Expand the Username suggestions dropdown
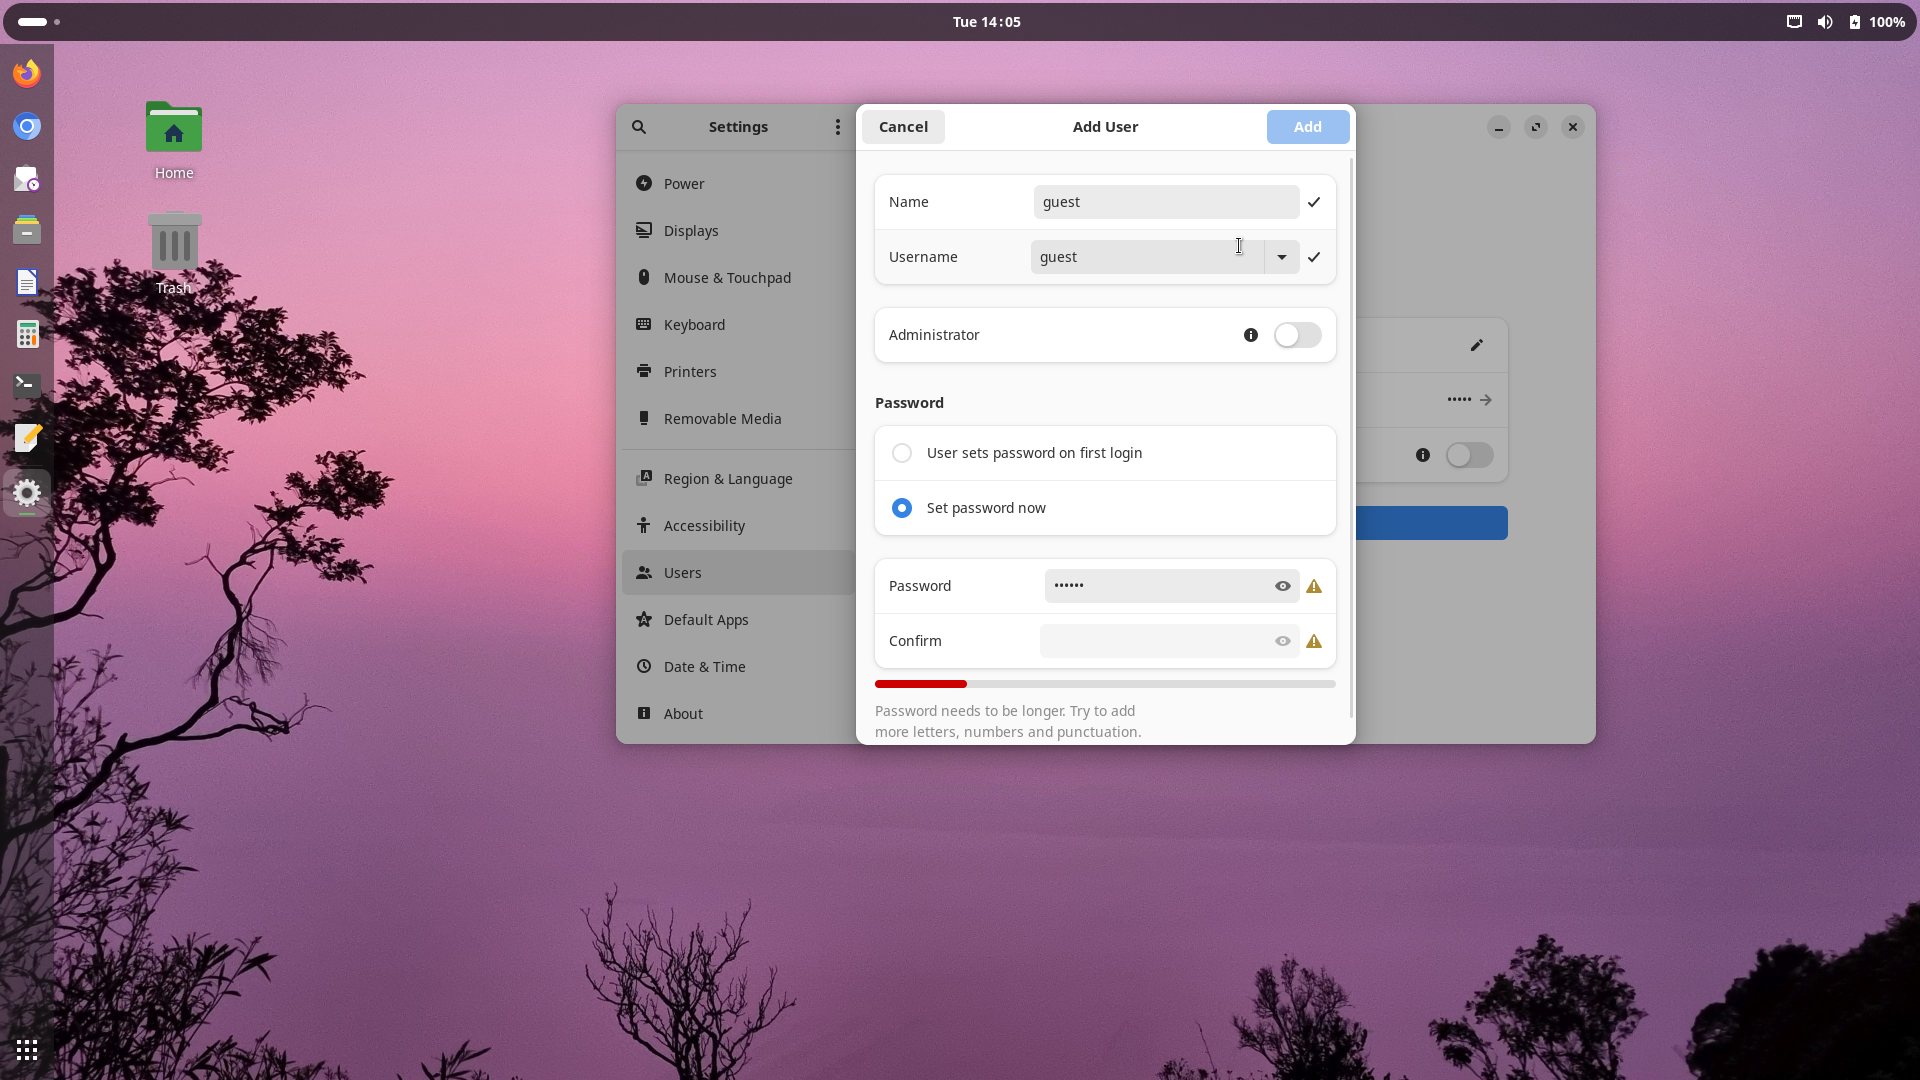 (x=1281, y=257)
